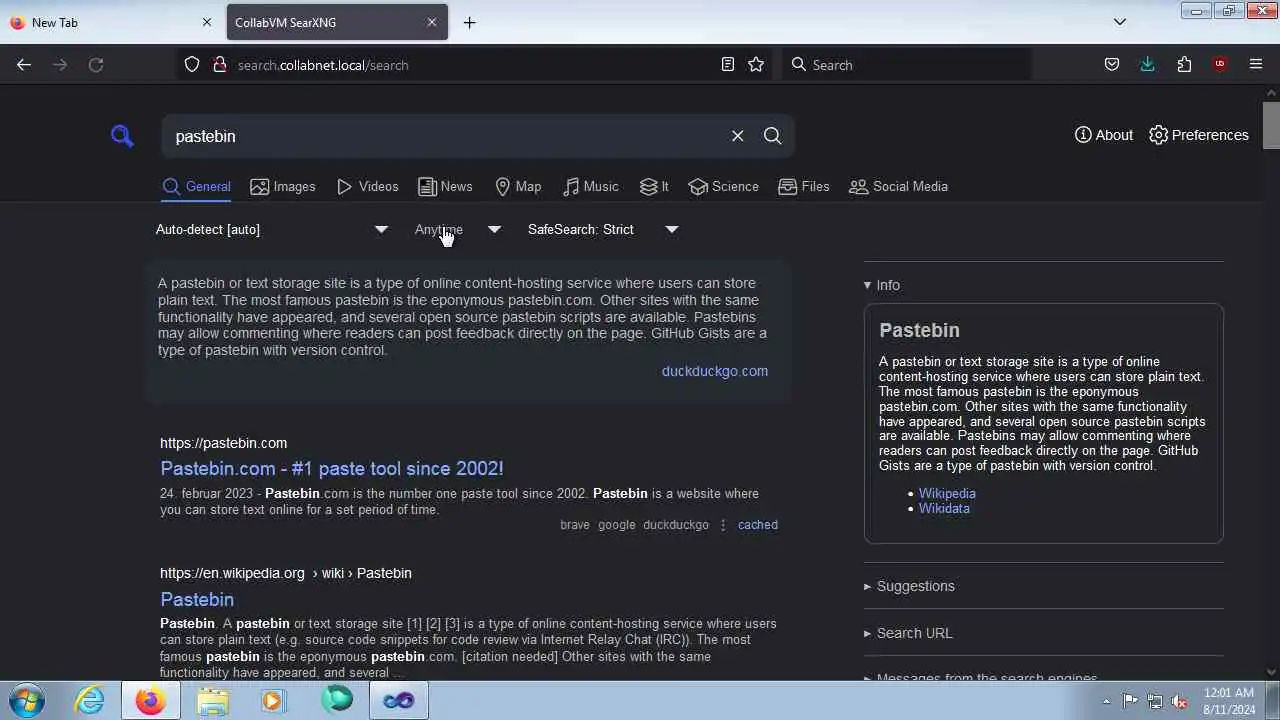Open Wikipedia link in Info box
Image resolution: width=1280 pixels, height=720 pixels.
947,494
